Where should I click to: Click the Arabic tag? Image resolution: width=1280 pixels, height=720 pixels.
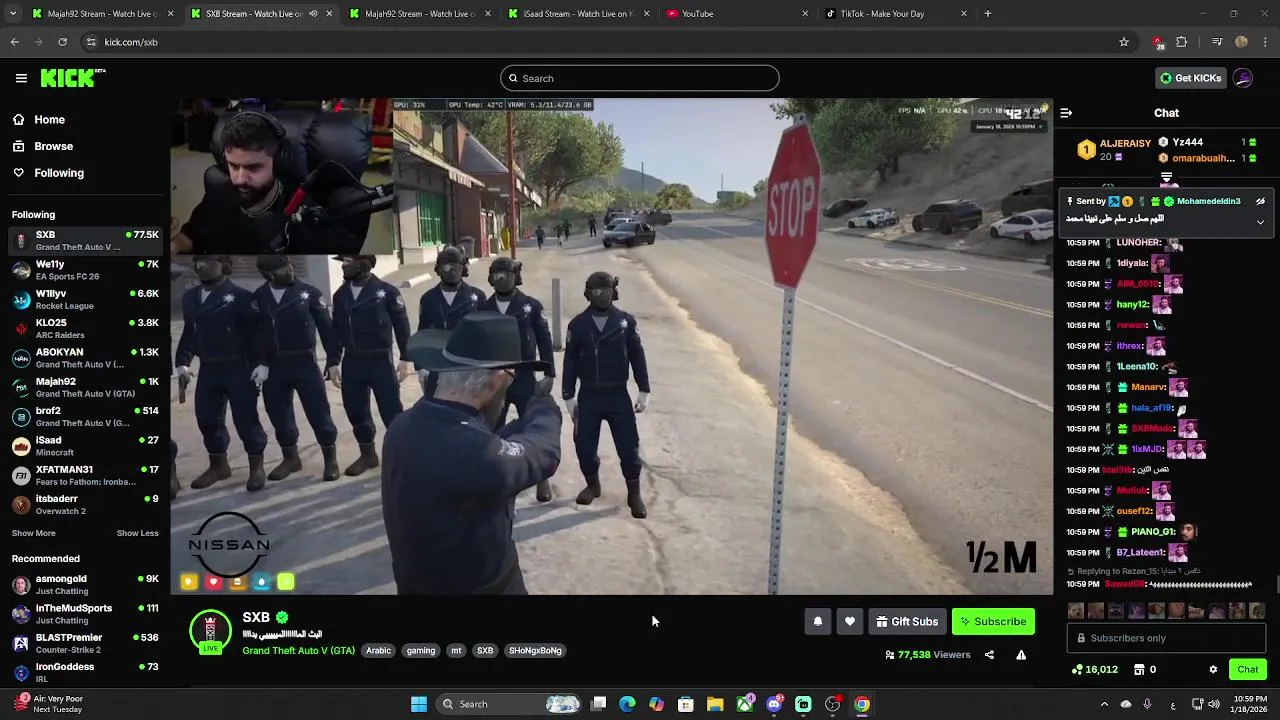point(378,651)
